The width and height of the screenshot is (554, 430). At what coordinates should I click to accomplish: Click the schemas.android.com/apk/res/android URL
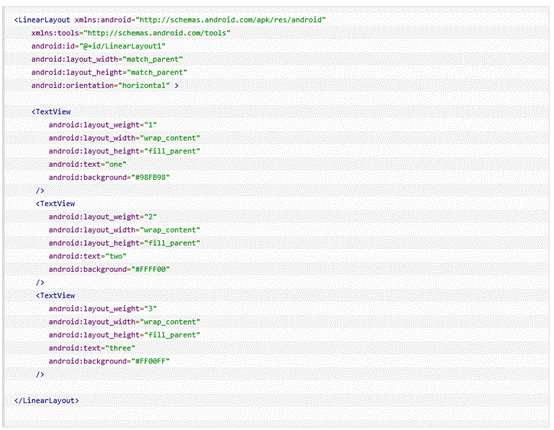click(x=231, y=20)
